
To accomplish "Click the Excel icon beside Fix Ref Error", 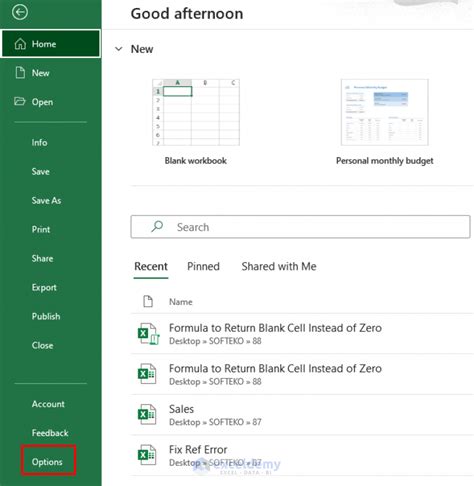I will click(x=147, y=455).
